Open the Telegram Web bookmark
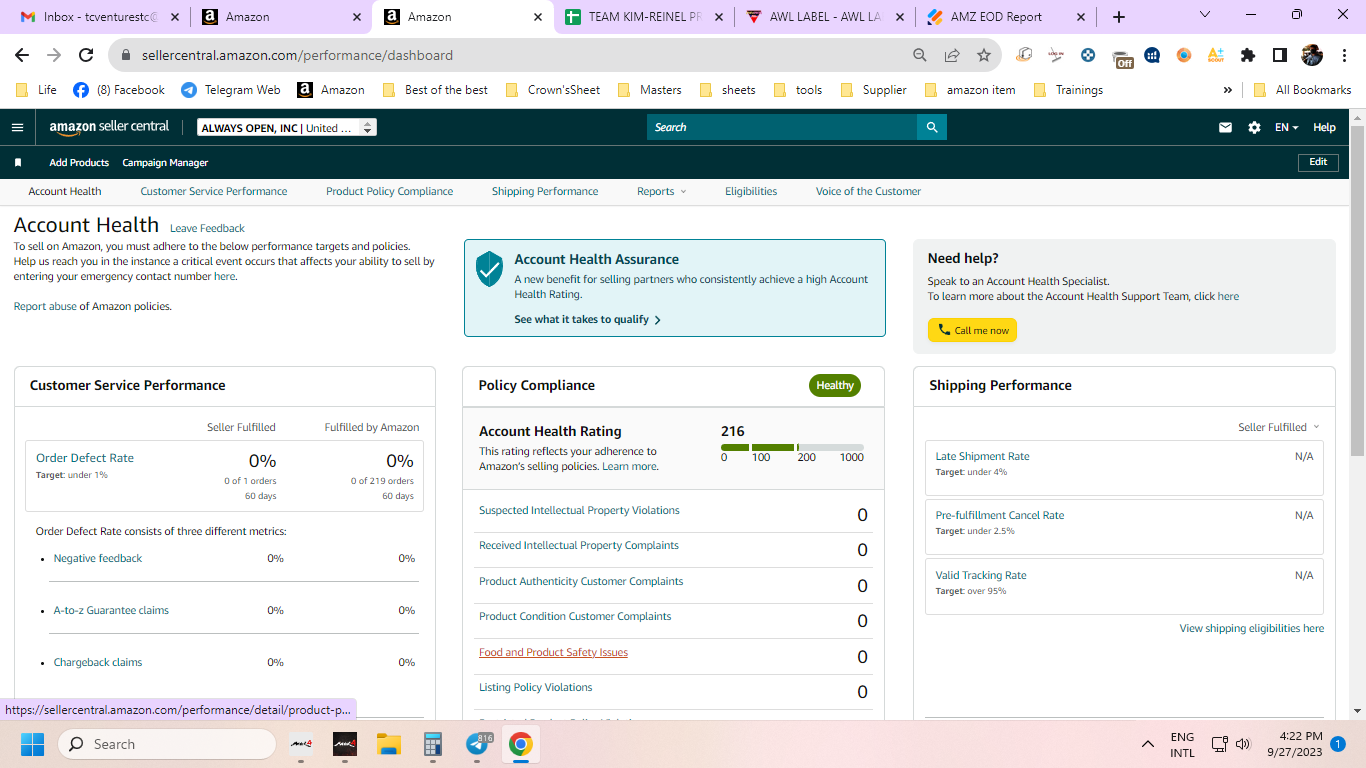1366x768 pixels. (x=231, y=89)
